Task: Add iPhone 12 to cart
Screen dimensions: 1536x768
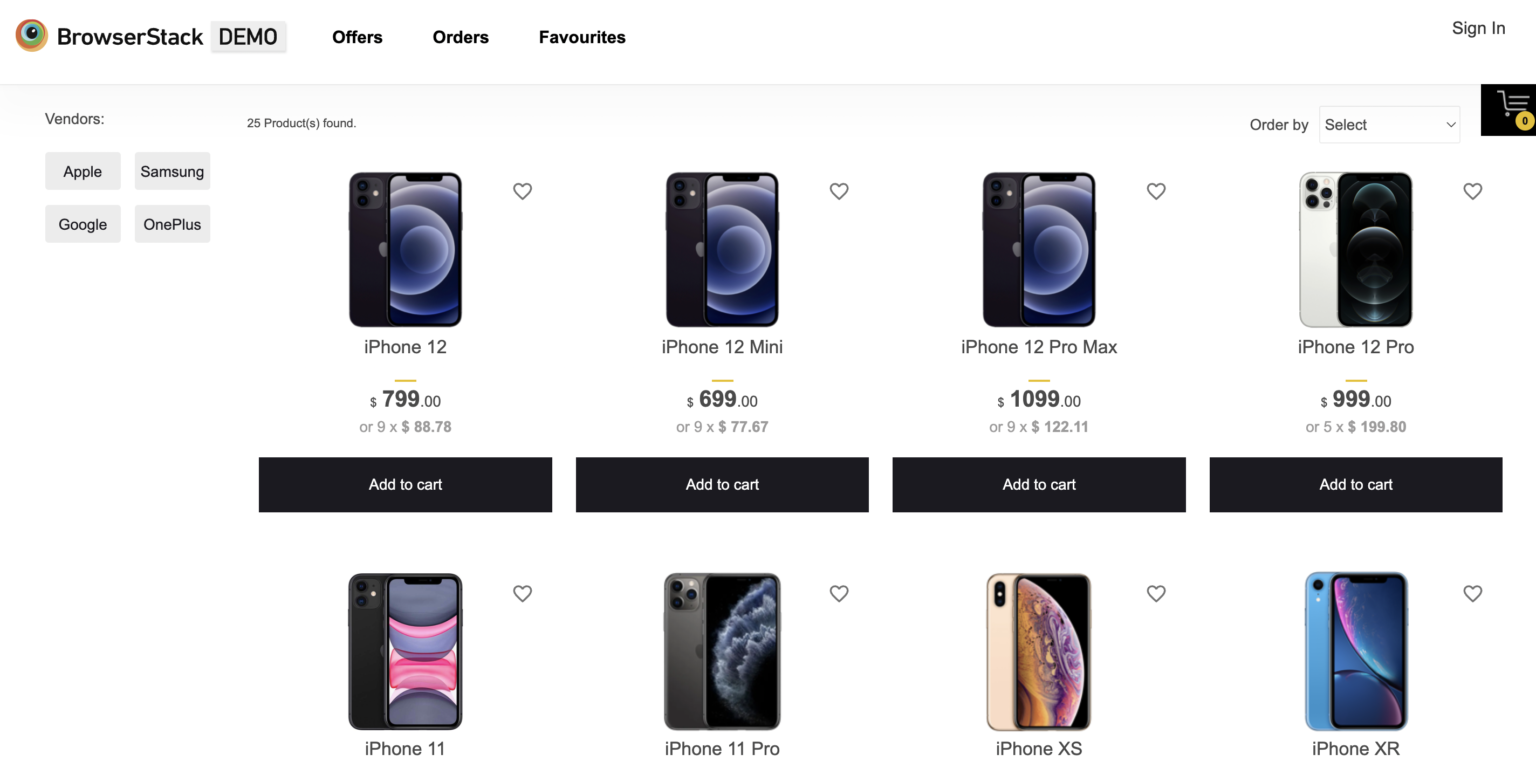Action: 405,485
